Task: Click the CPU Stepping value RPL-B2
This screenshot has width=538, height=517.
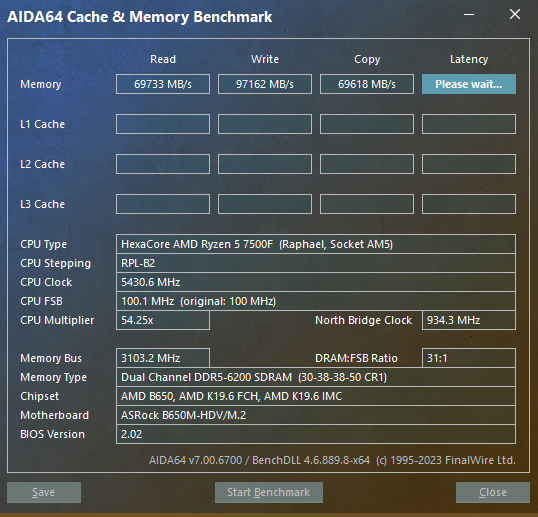Action: [x=316, y=263]
